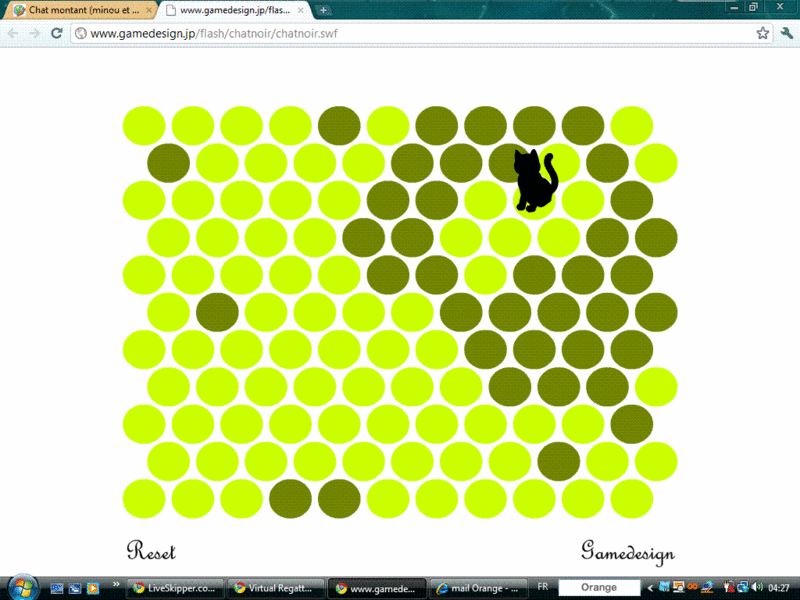Click the last light circle in the bottom row
The image size is (800, 600).
point(632,498)
